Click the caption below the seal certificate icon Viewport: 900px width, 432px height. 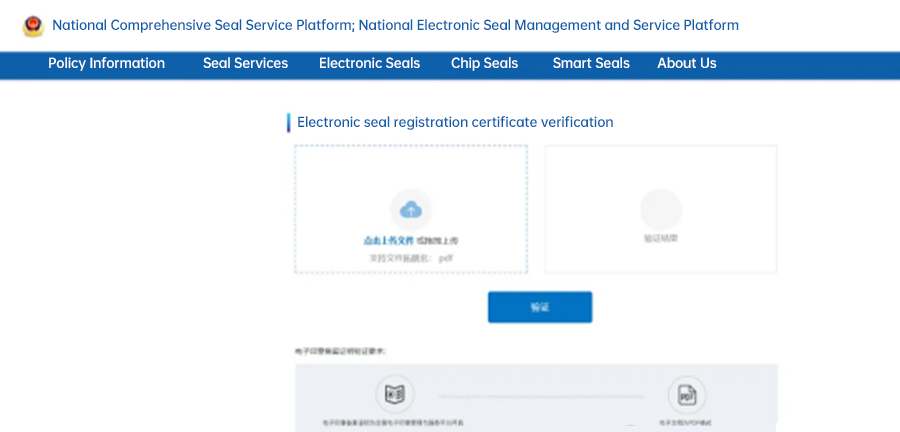tap(393, 423)
